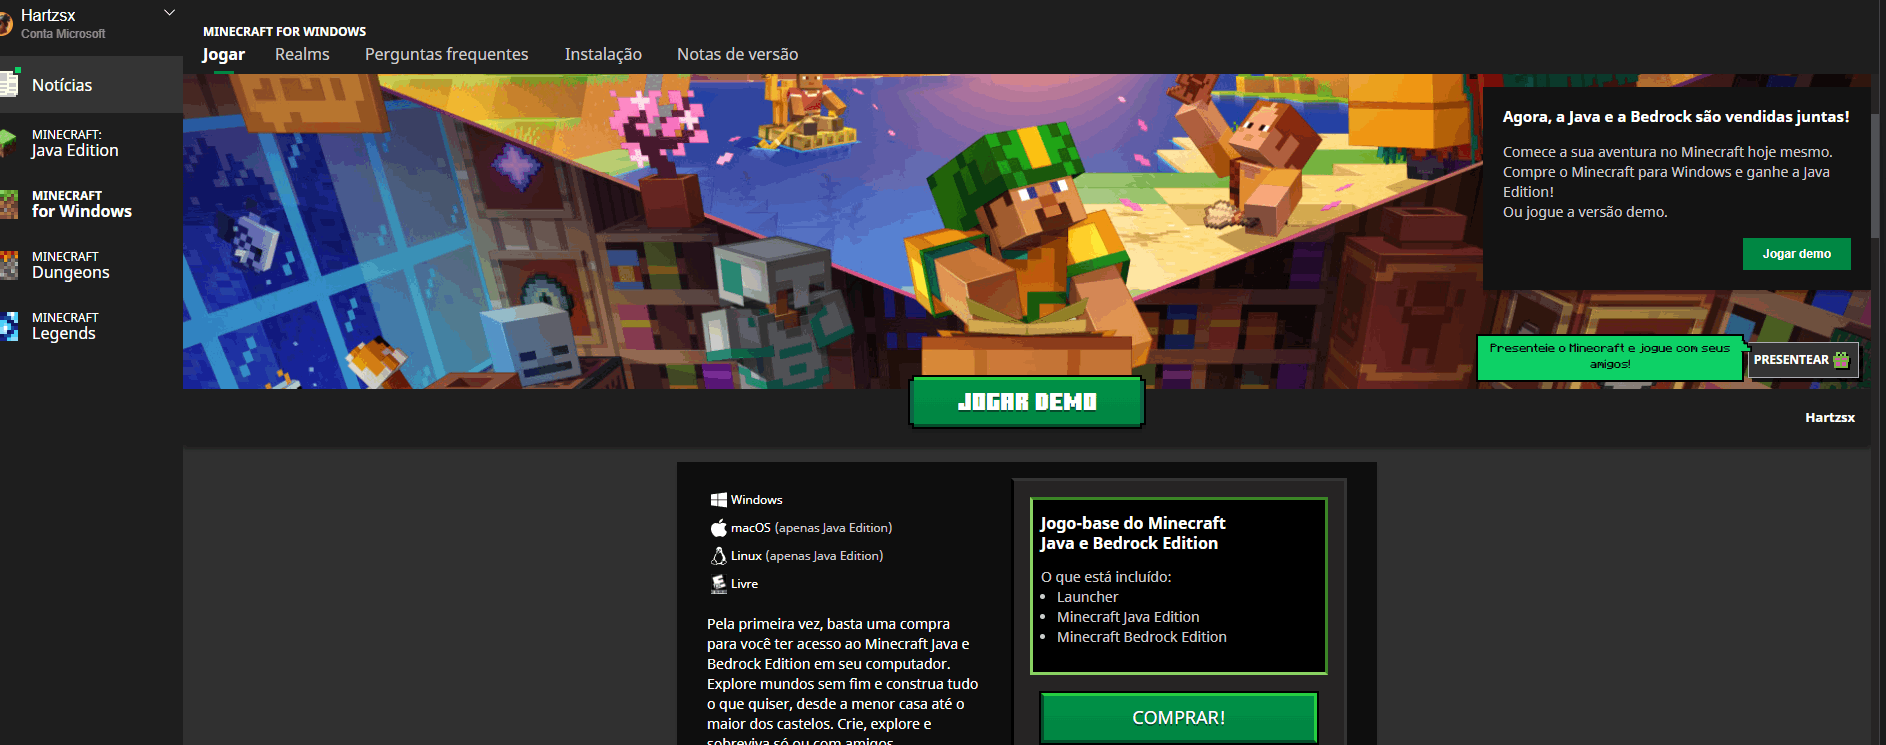Switch to the Jogar tab
The image size is (1886, 745).
tap(223, 54)
